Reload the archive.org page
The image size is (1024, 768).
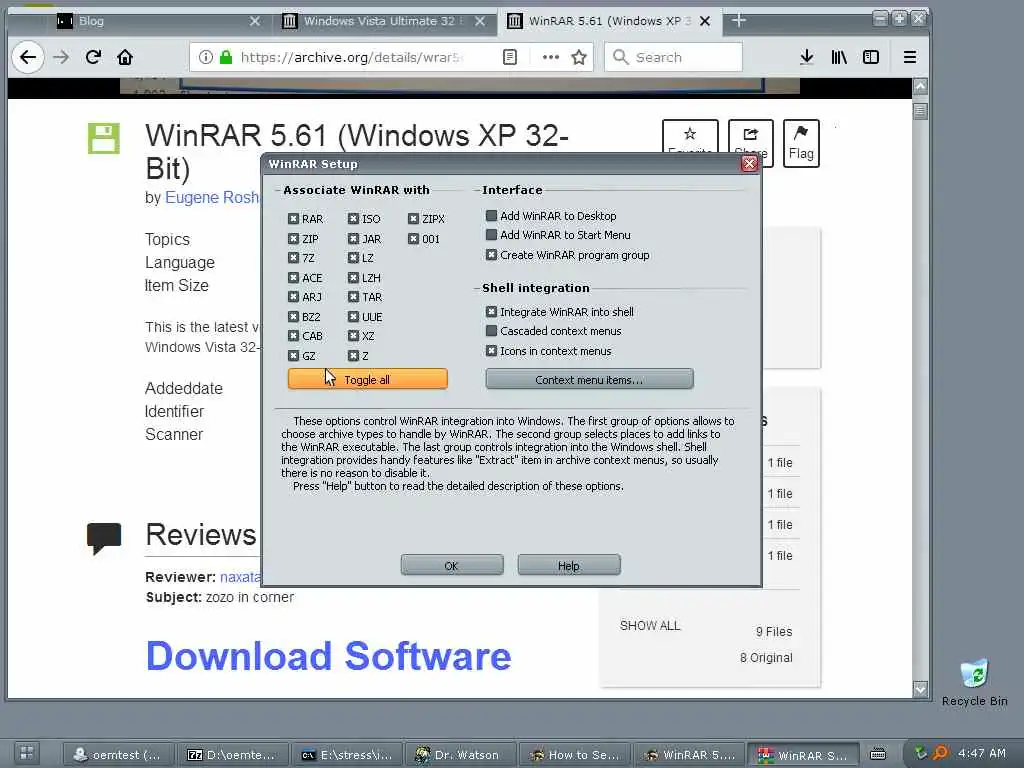click(x=93, y=57)
